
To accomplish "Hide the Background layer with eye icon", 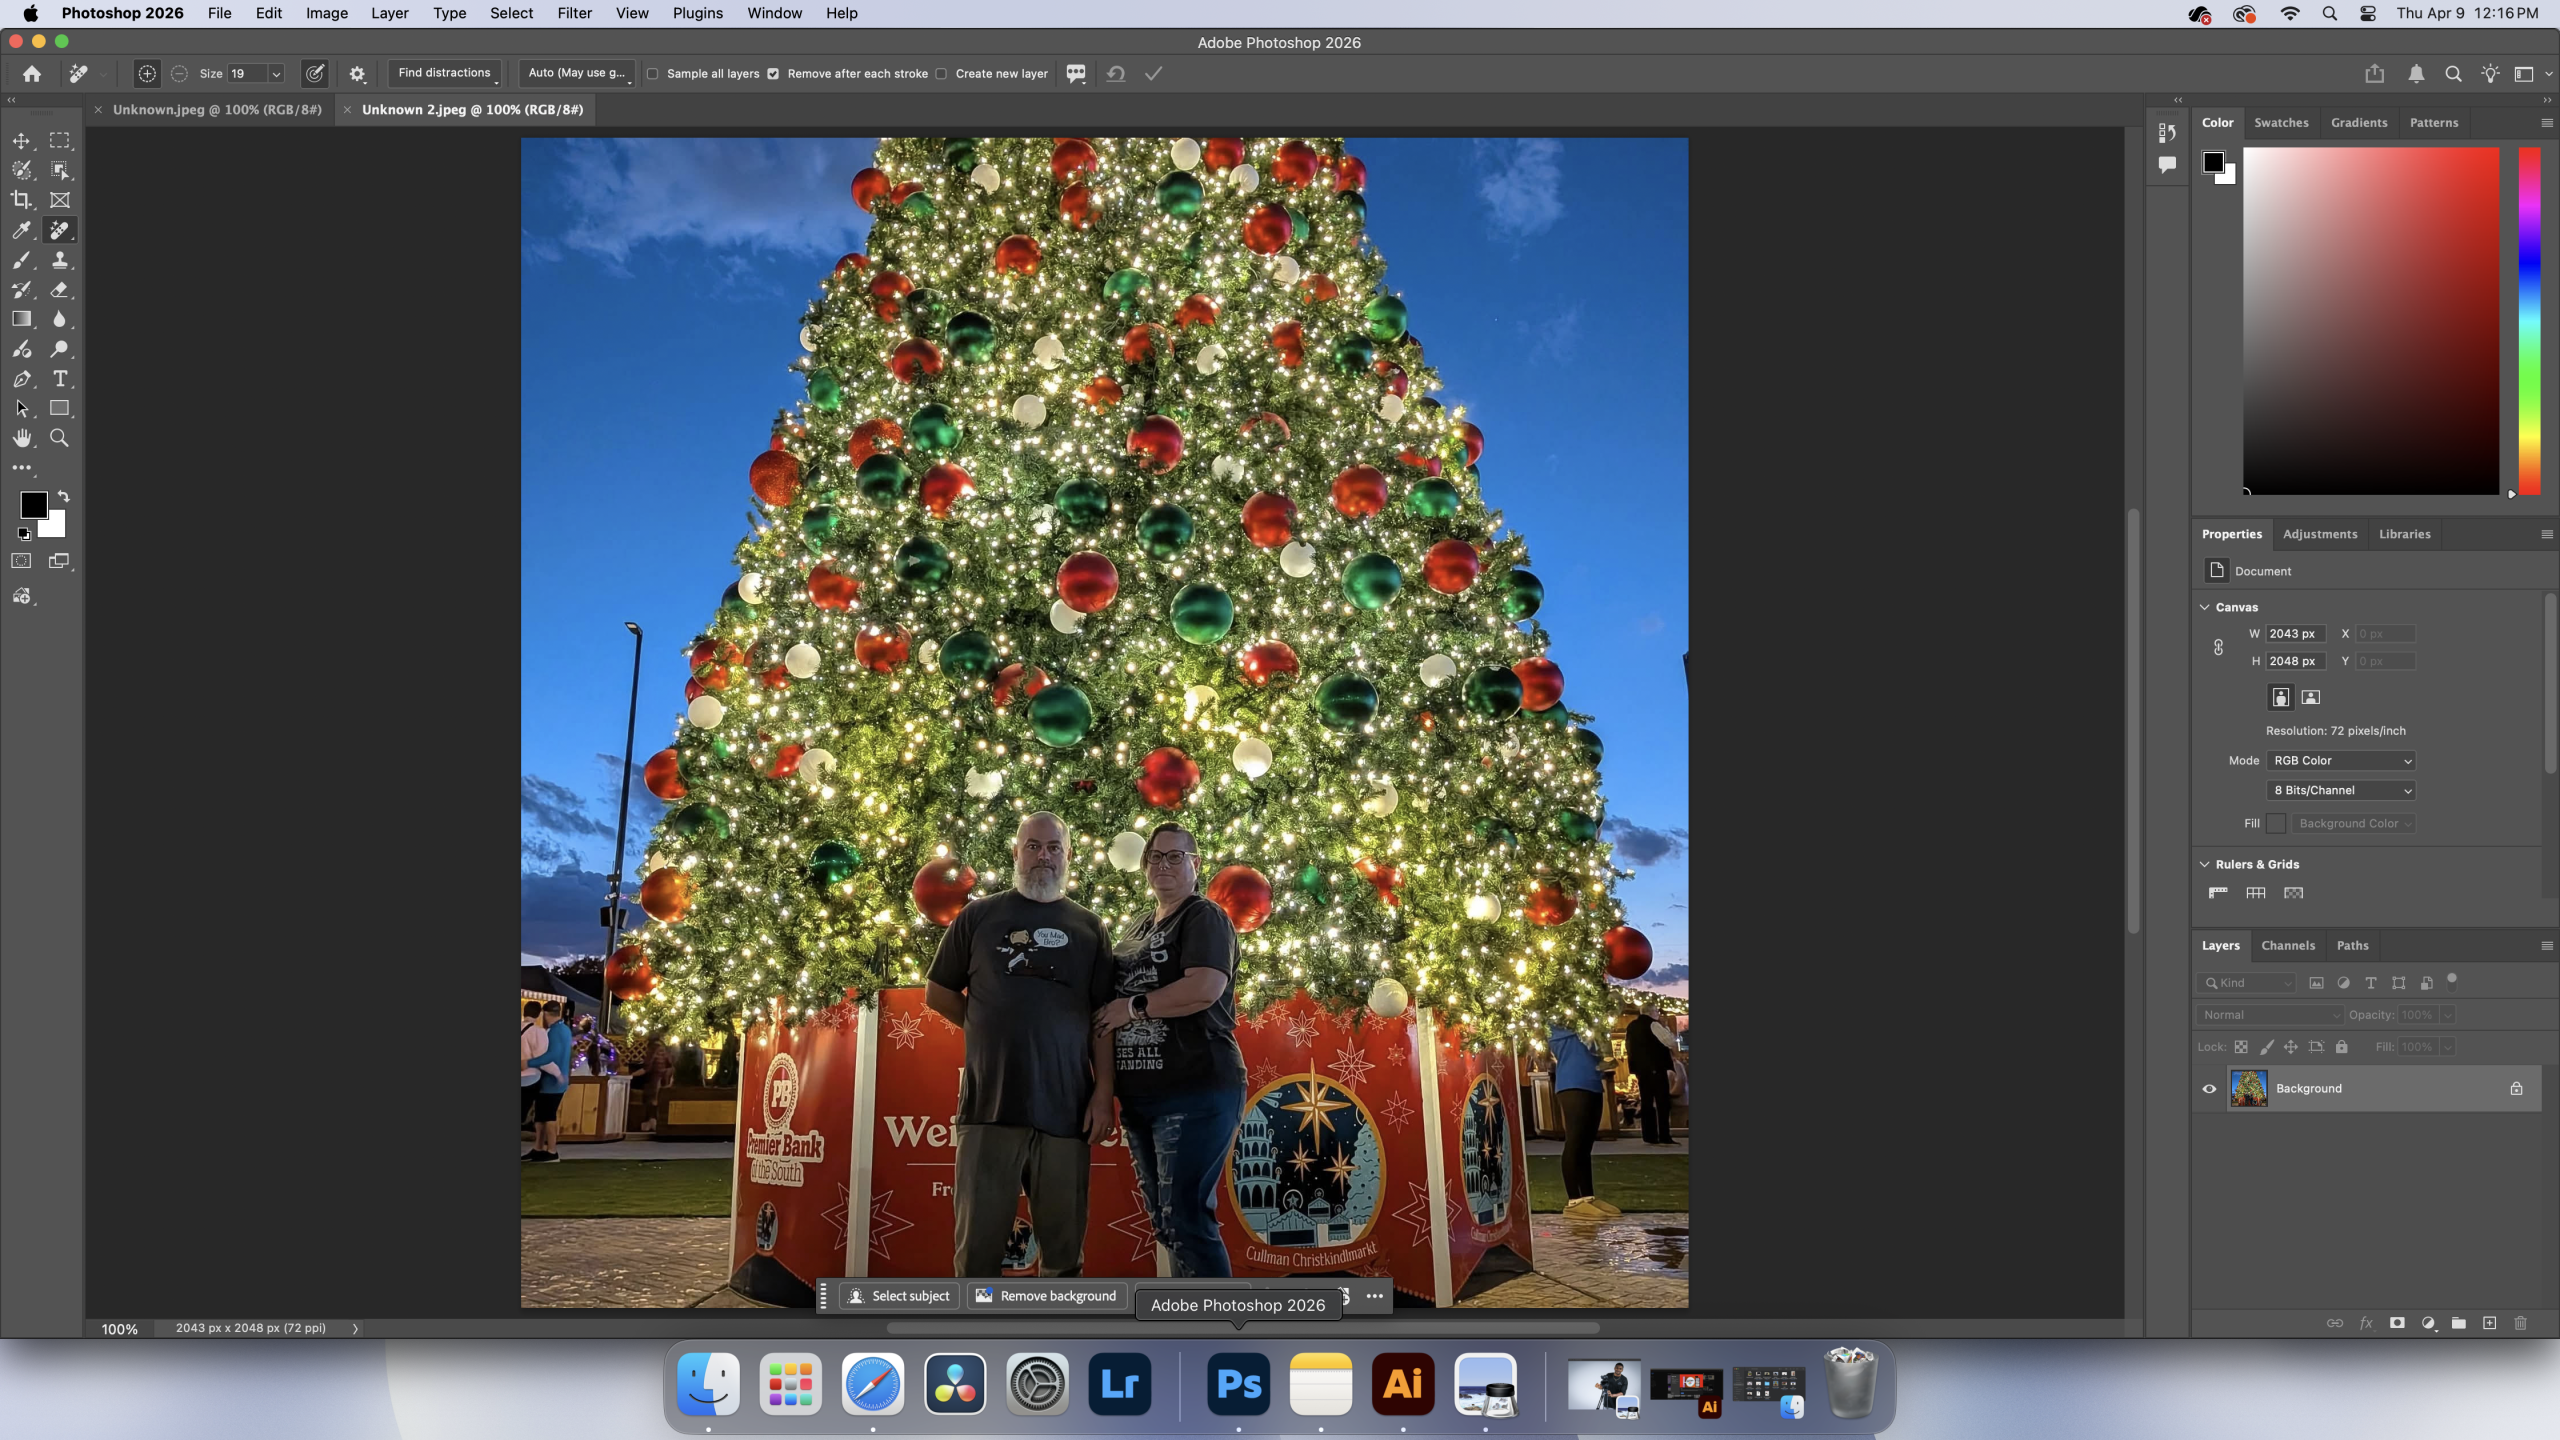I will tap(2209, 1089).
